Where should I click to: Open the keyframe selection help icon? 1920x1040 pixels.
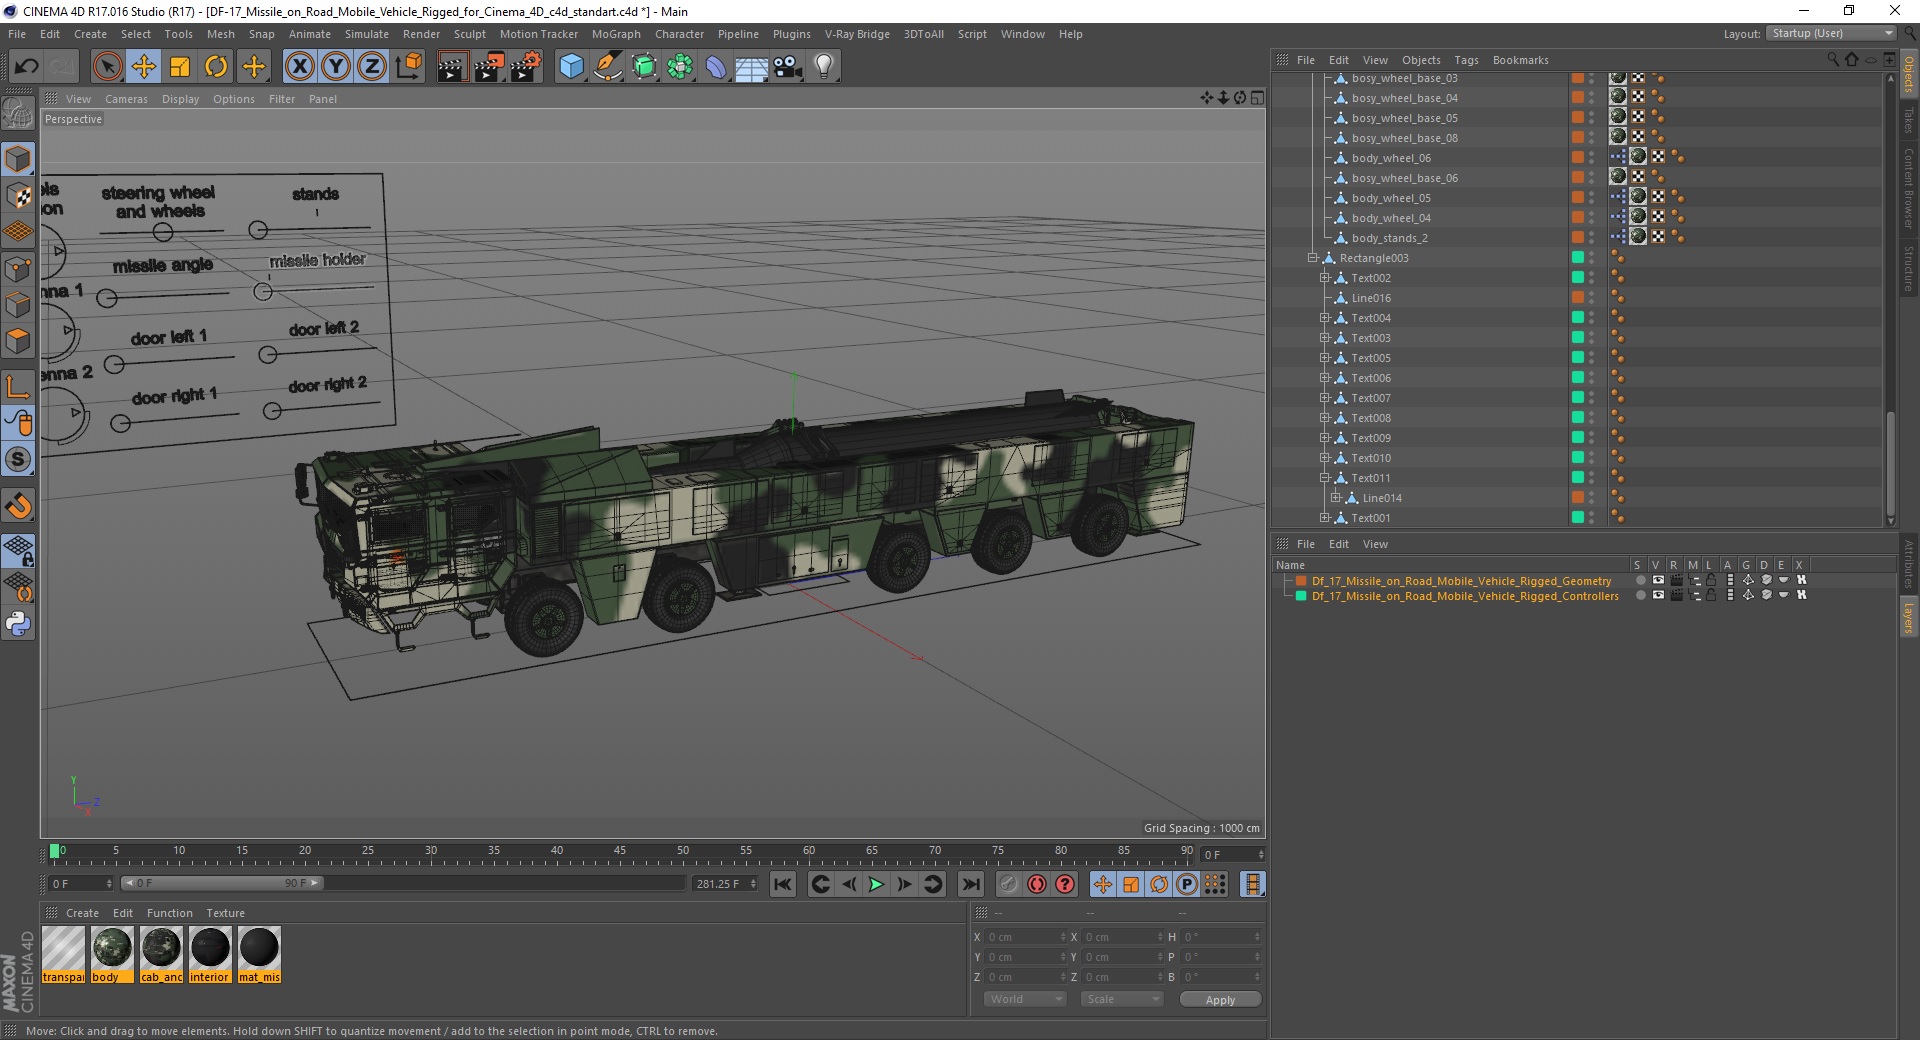[1065, 884]
